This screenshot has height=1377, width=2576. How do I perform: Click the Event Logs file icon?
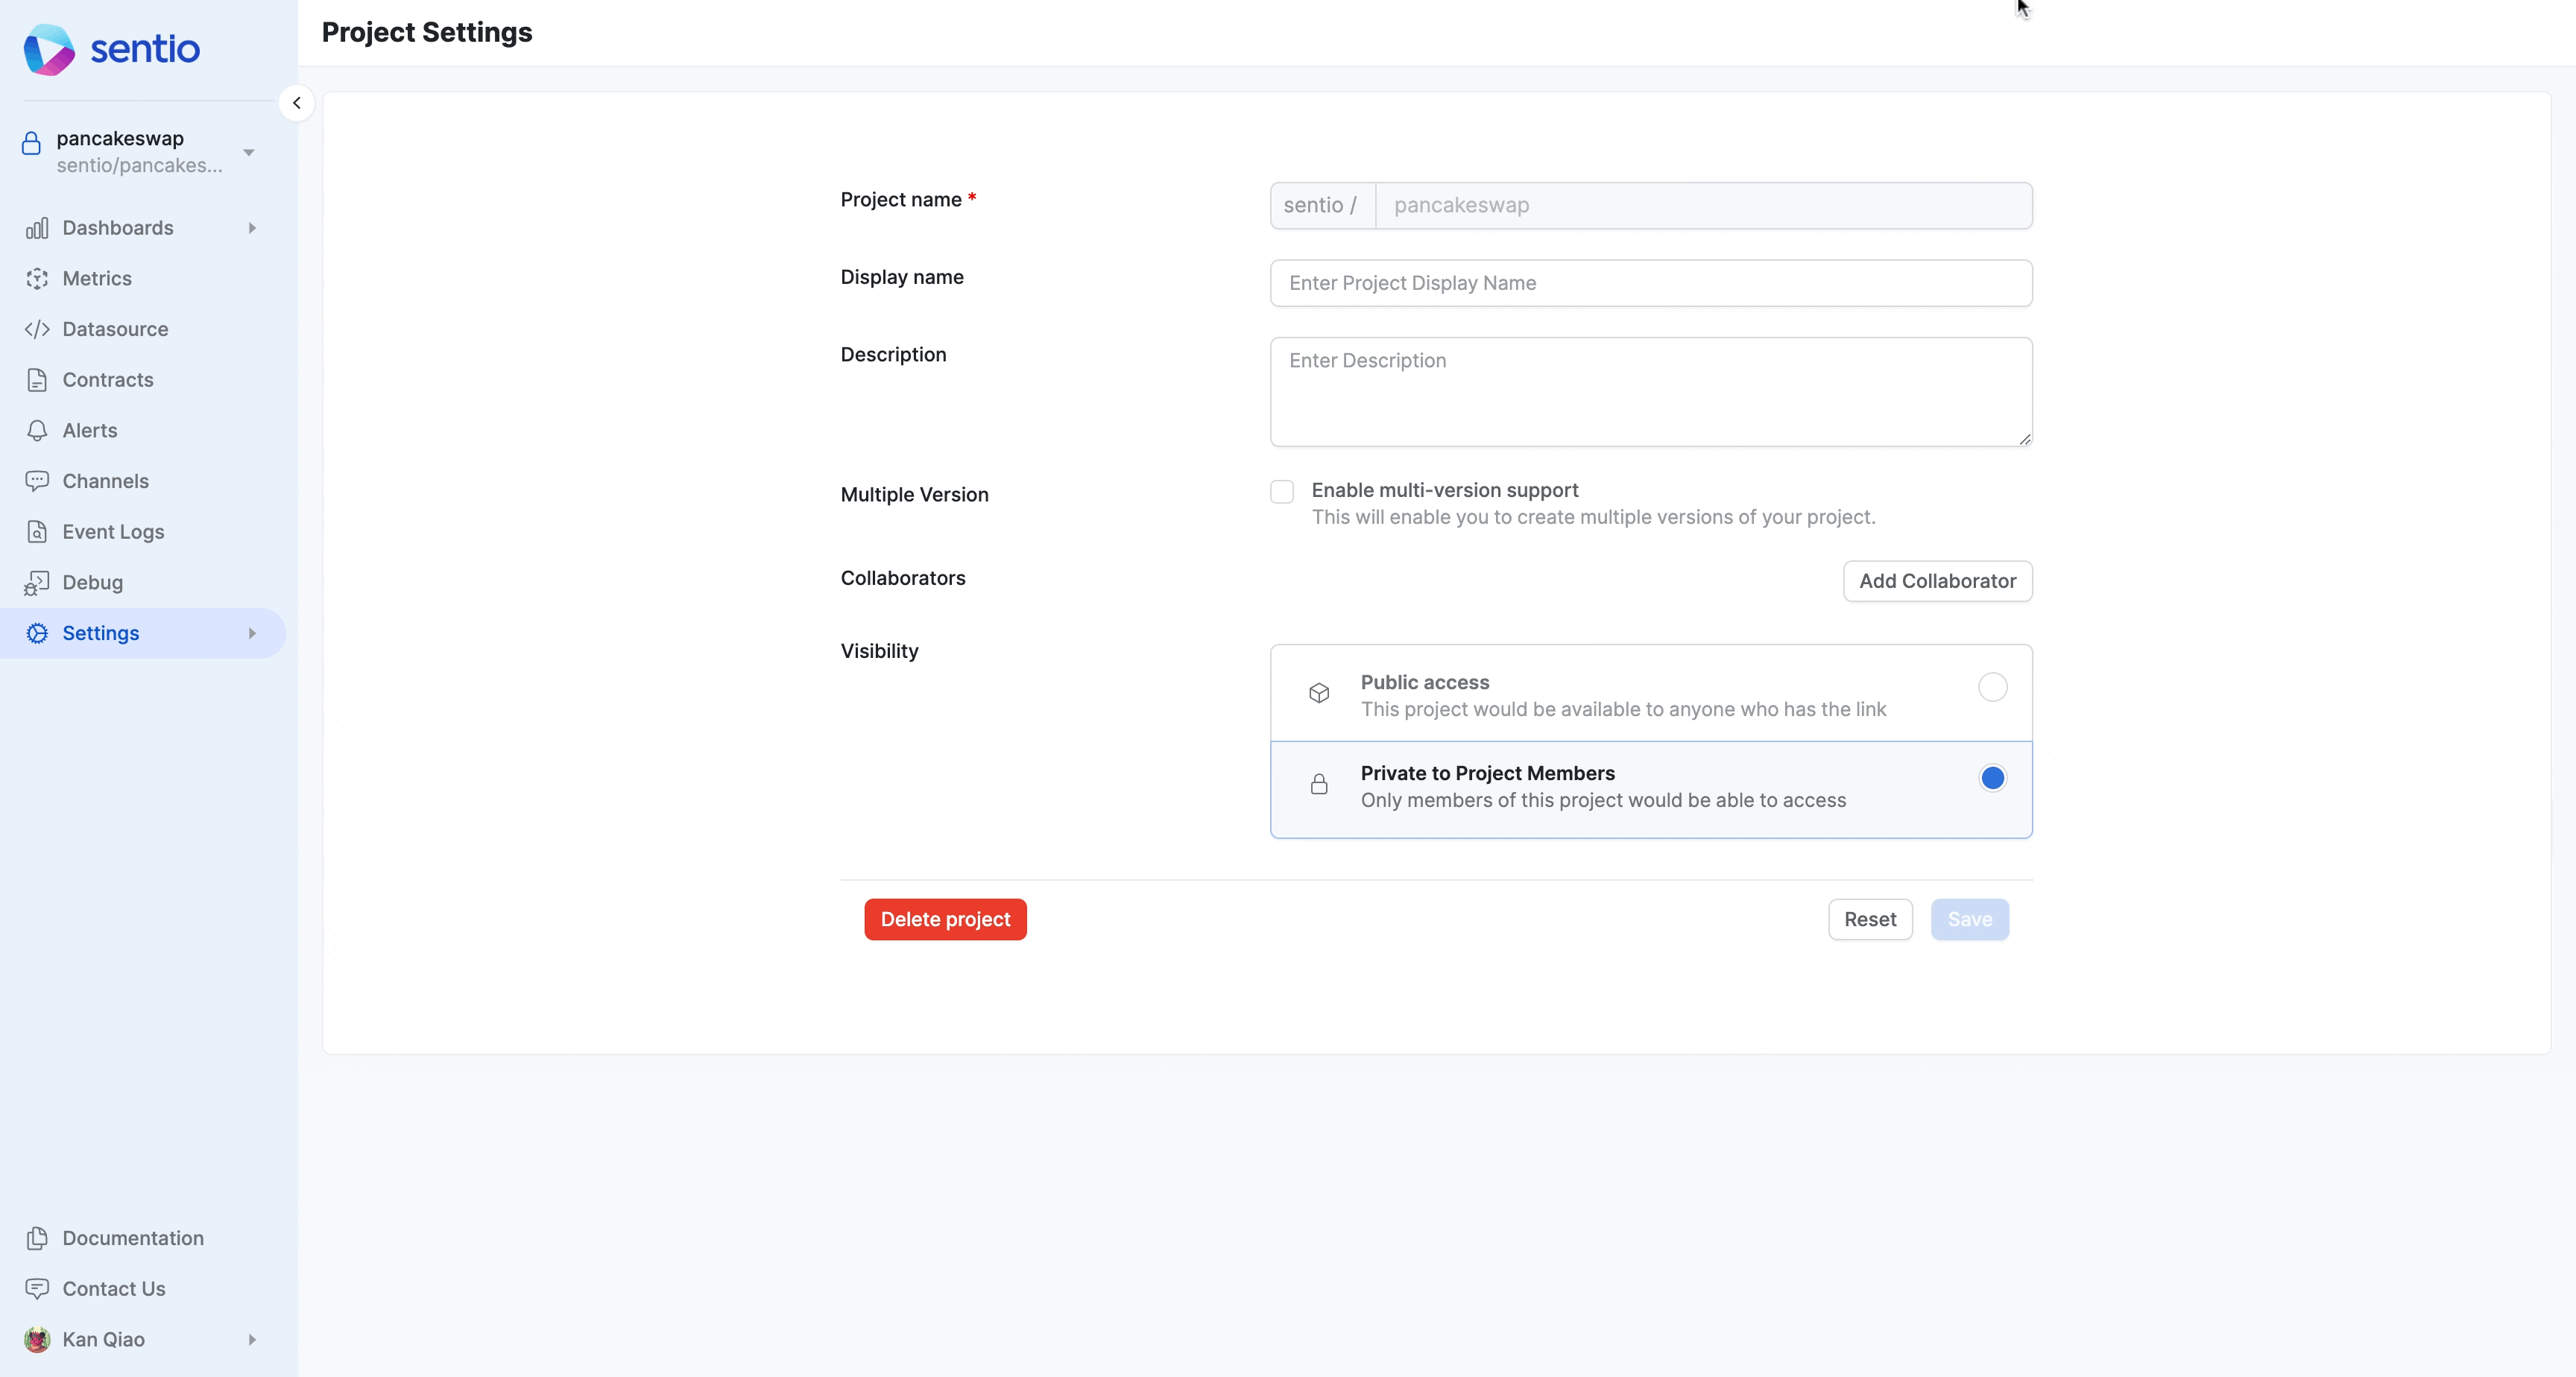click(x=37, y=532)
